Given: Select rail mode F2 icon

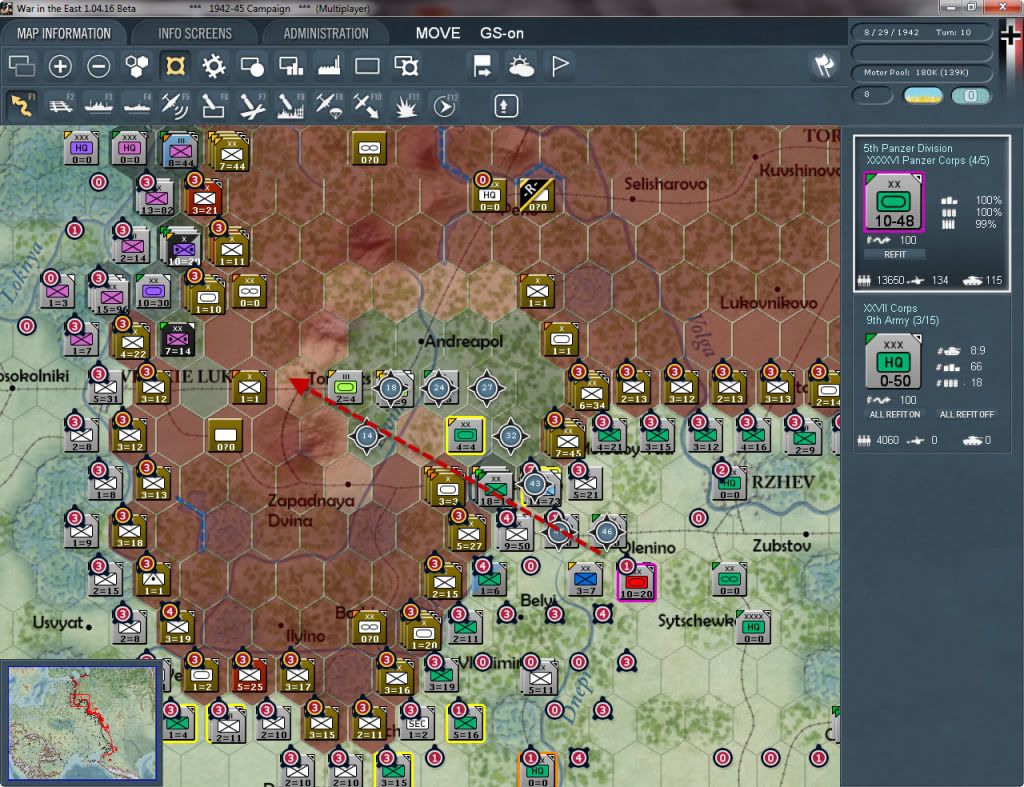Looking at the screenshot, I should point(61,105).
